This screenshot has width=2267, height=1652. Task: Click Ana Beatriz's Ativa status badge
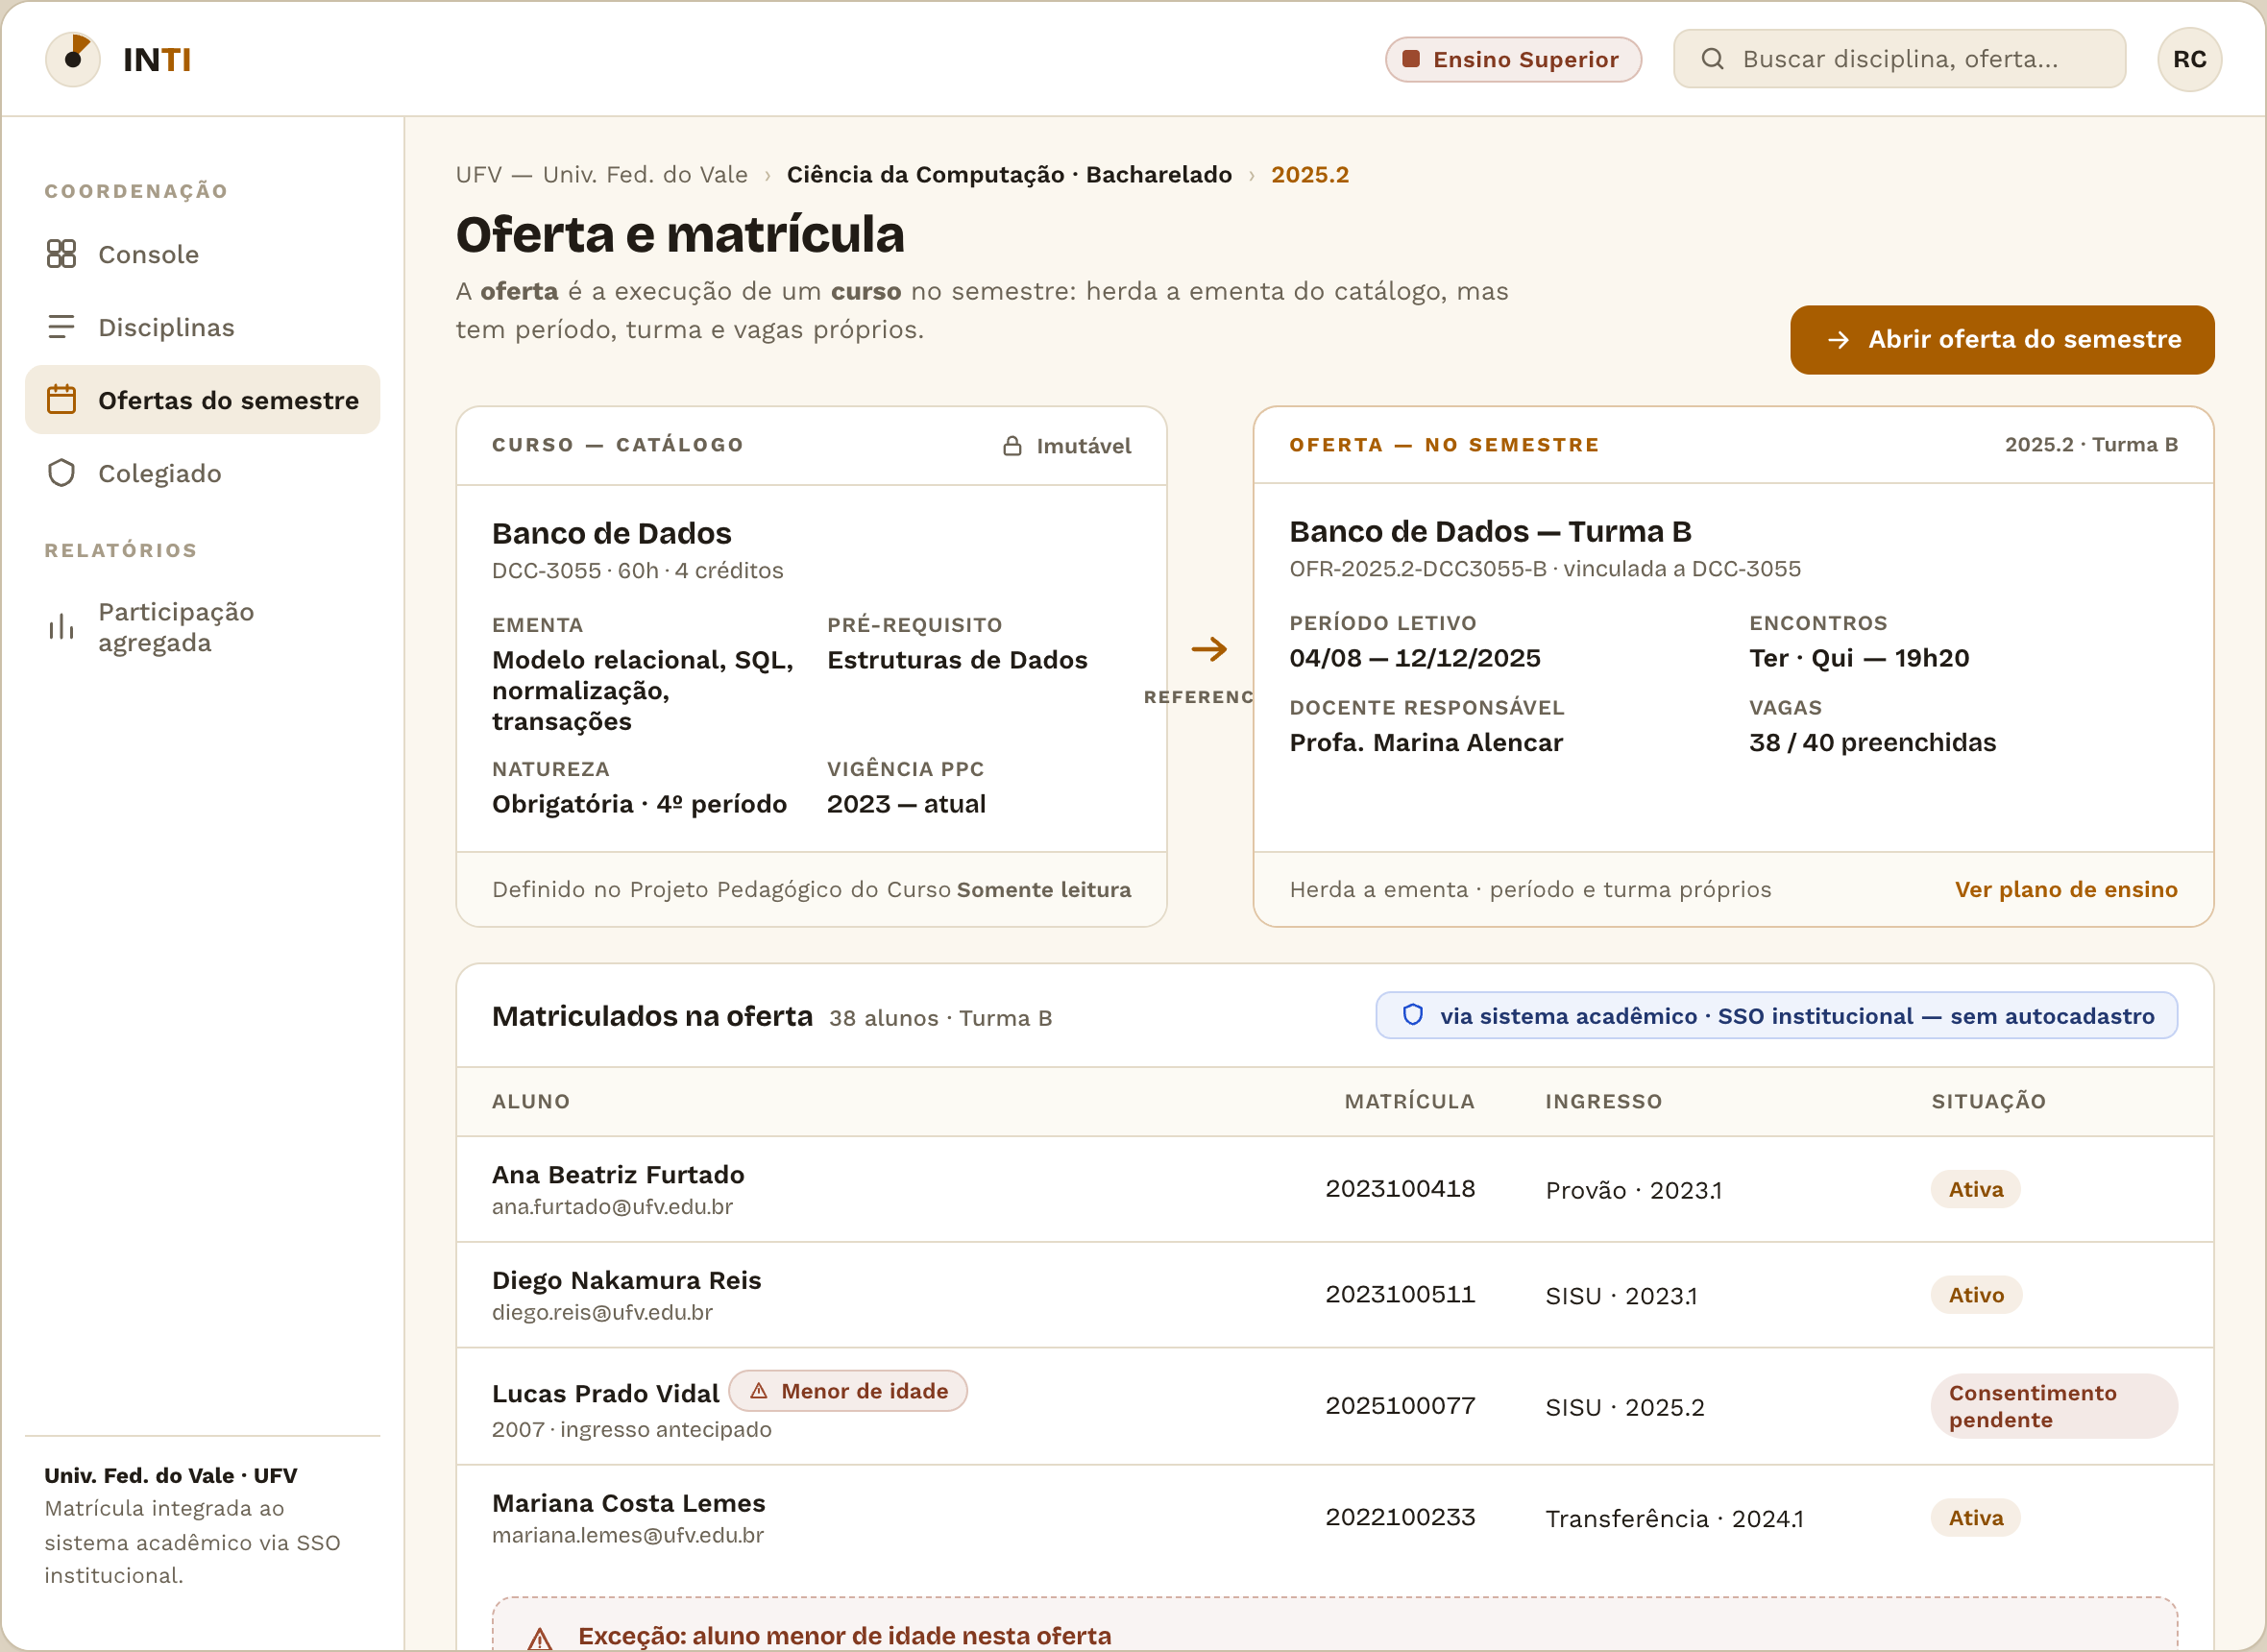(x=1975, y=1189)
